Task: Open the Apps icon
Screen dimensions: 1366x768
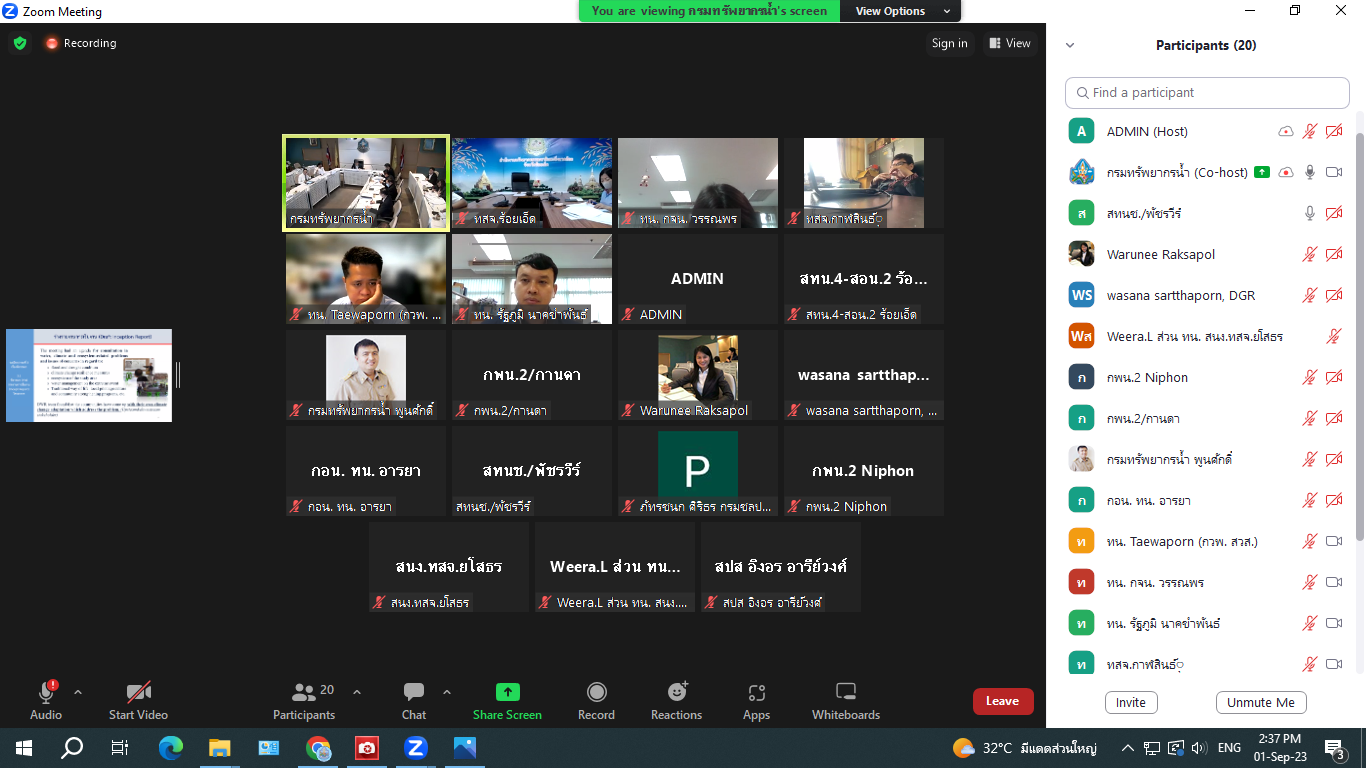Action: [756, 693]
